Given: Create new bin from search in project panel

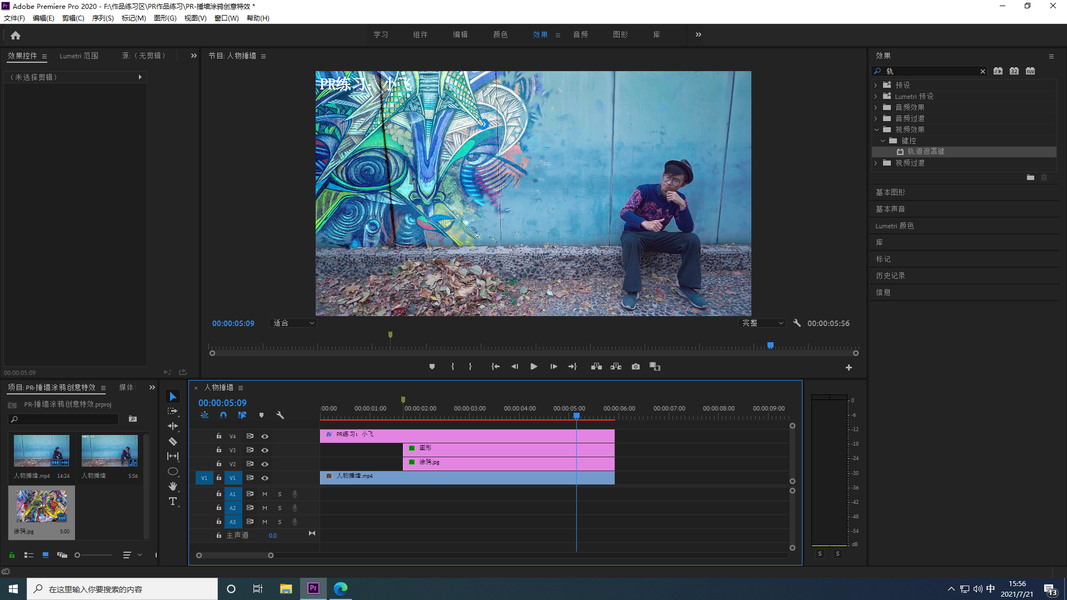Looking at the screenshot, I should 133,419.
